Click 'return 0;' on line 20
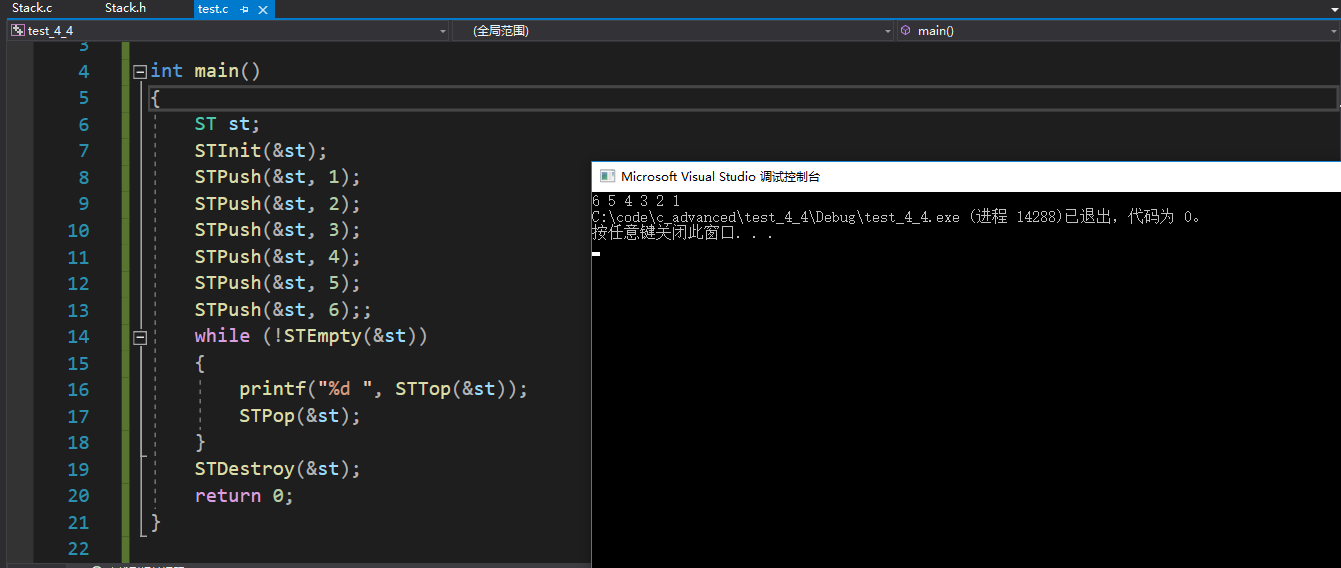This screenshot has height=568, width=1341. tap(245, 496)
